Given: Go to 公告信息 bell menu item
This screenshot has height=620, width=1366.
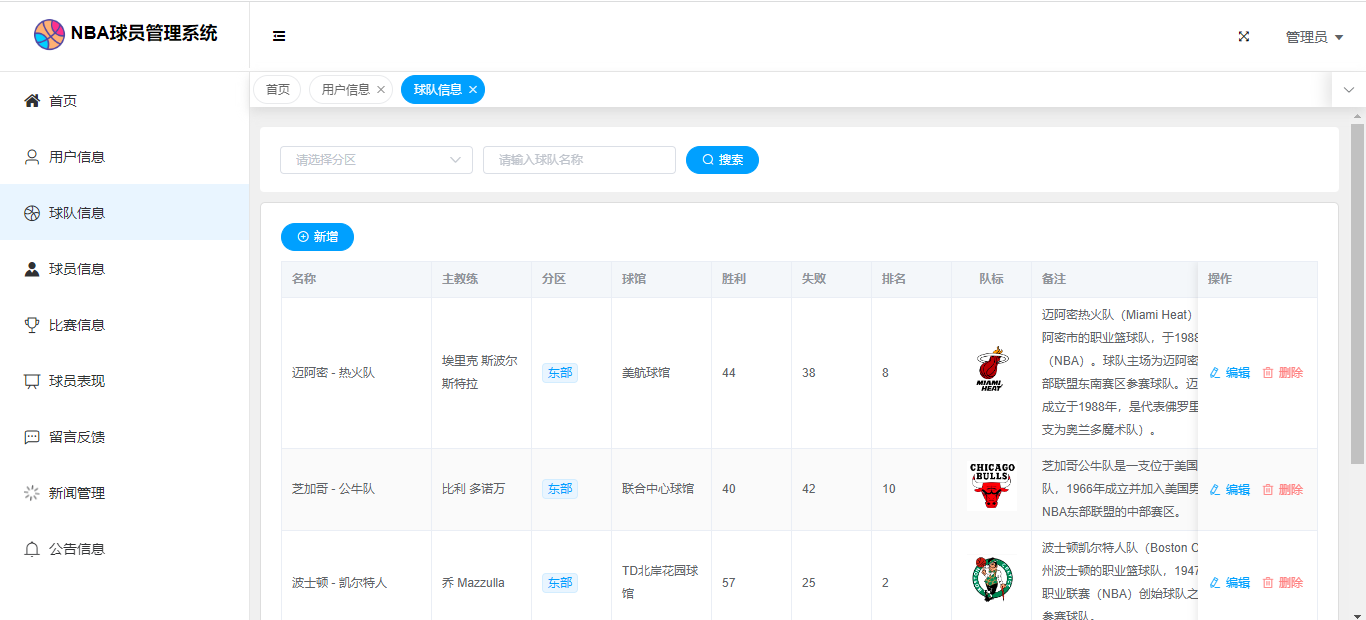Looking at the screenshot, I should pyautogui.click(x=77, y=549).
